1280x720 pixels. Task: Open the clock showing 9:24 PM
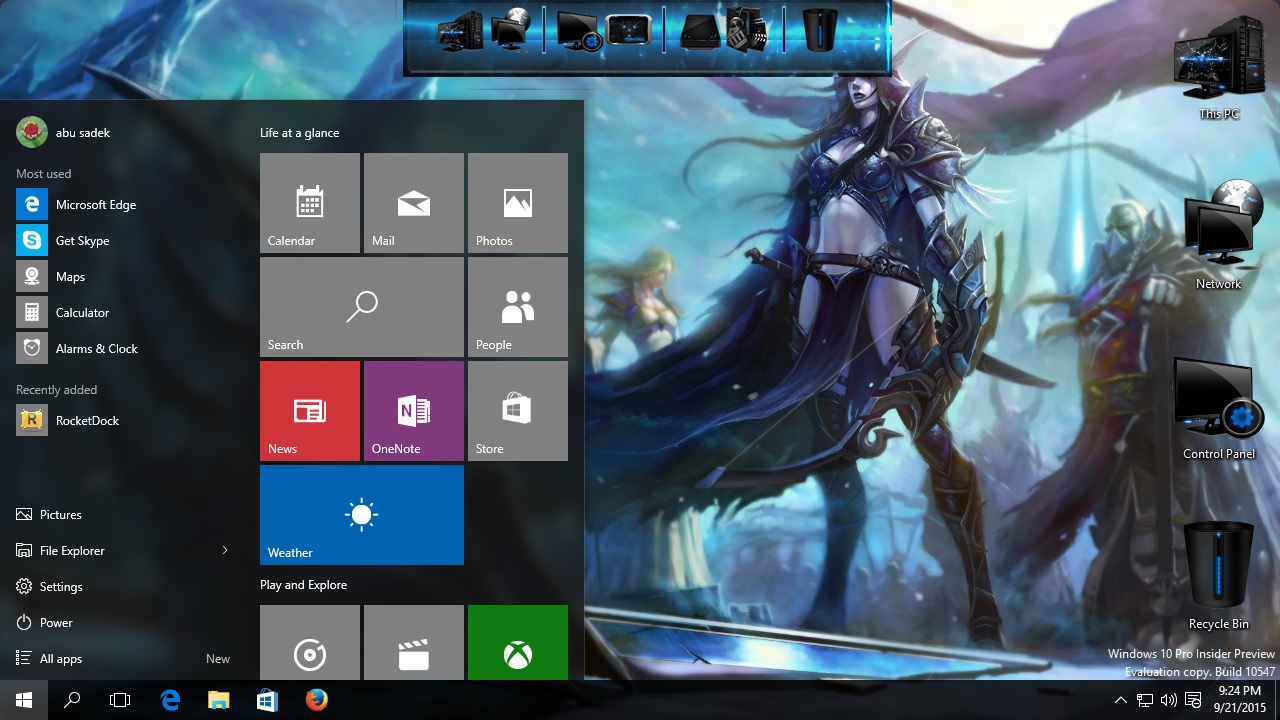coord(1240,700)
